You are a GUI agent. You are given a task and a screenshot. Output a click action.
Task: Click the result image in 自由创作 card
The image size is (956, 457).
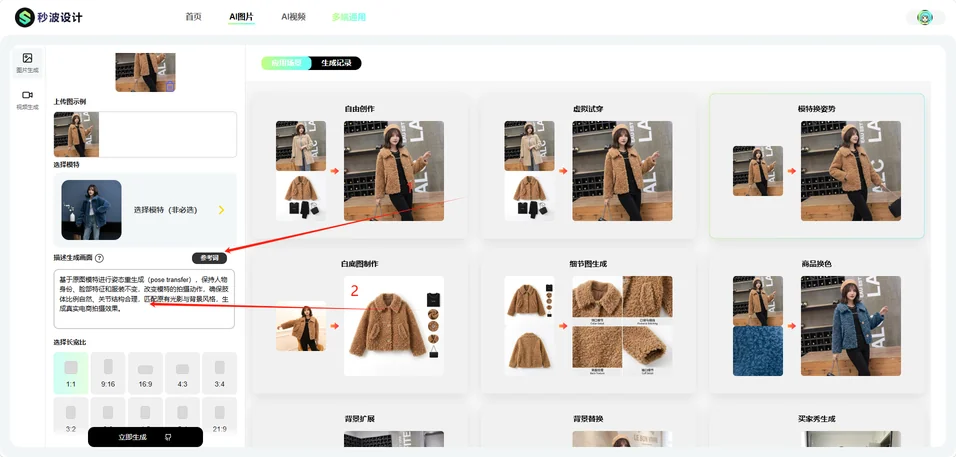pyautogui.click(x=394, y=171)
